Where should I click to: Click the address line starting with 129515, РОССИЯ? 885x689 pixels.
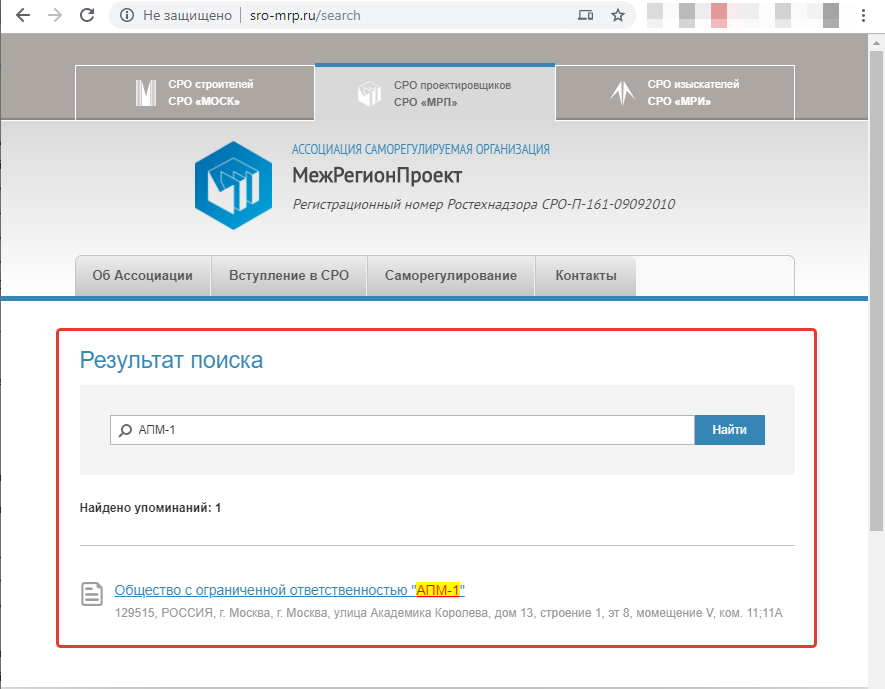[x=449, y=613]
